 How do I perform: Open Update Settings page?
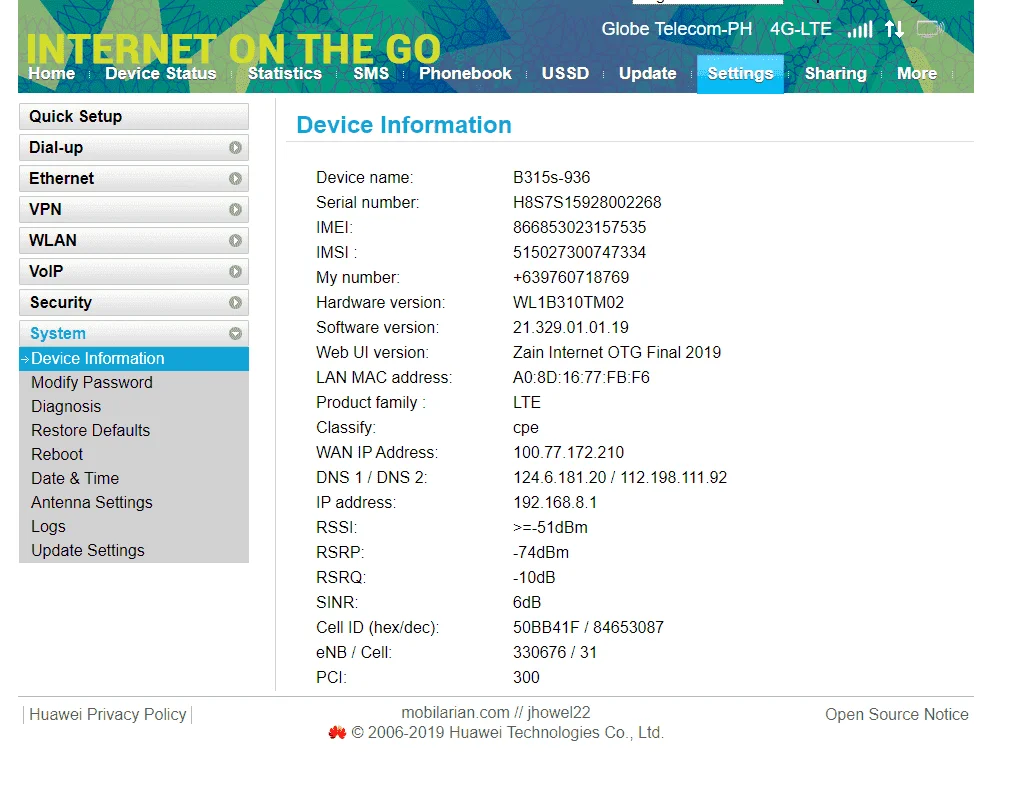(88, 550)
